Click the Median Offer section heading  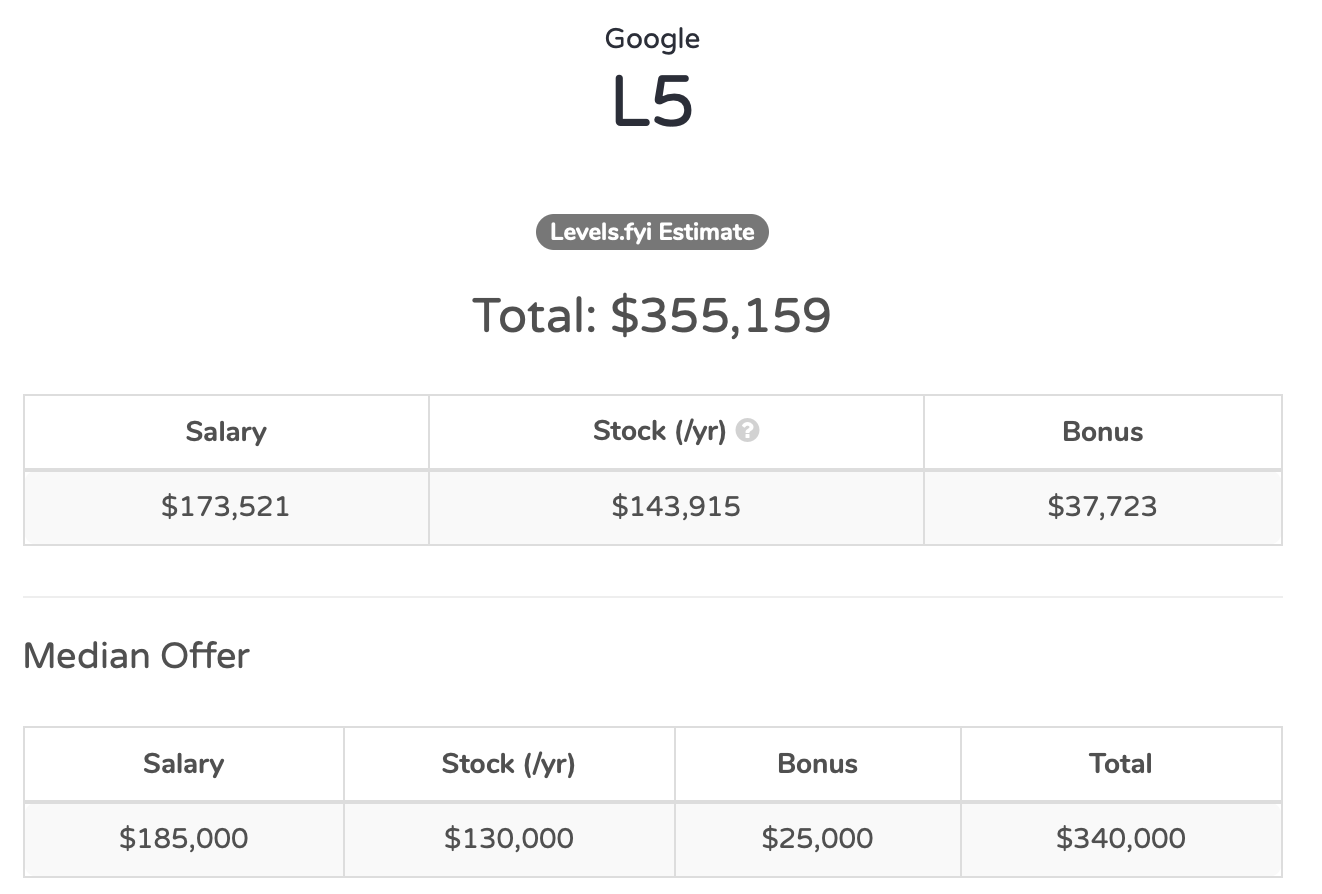(x=136, y=656)
